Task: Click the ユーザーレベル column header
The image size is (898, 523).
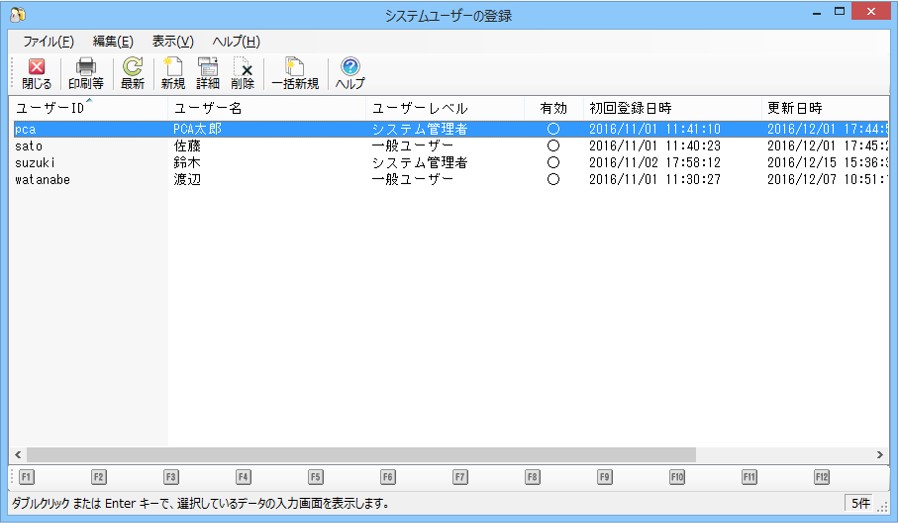Action: [419, 108]
